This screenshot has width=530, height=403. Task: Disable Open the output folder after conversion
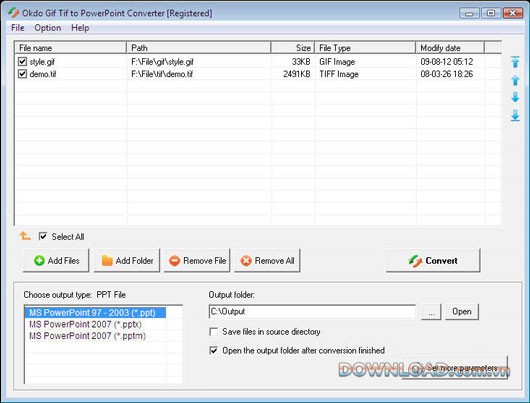point(214,350)
